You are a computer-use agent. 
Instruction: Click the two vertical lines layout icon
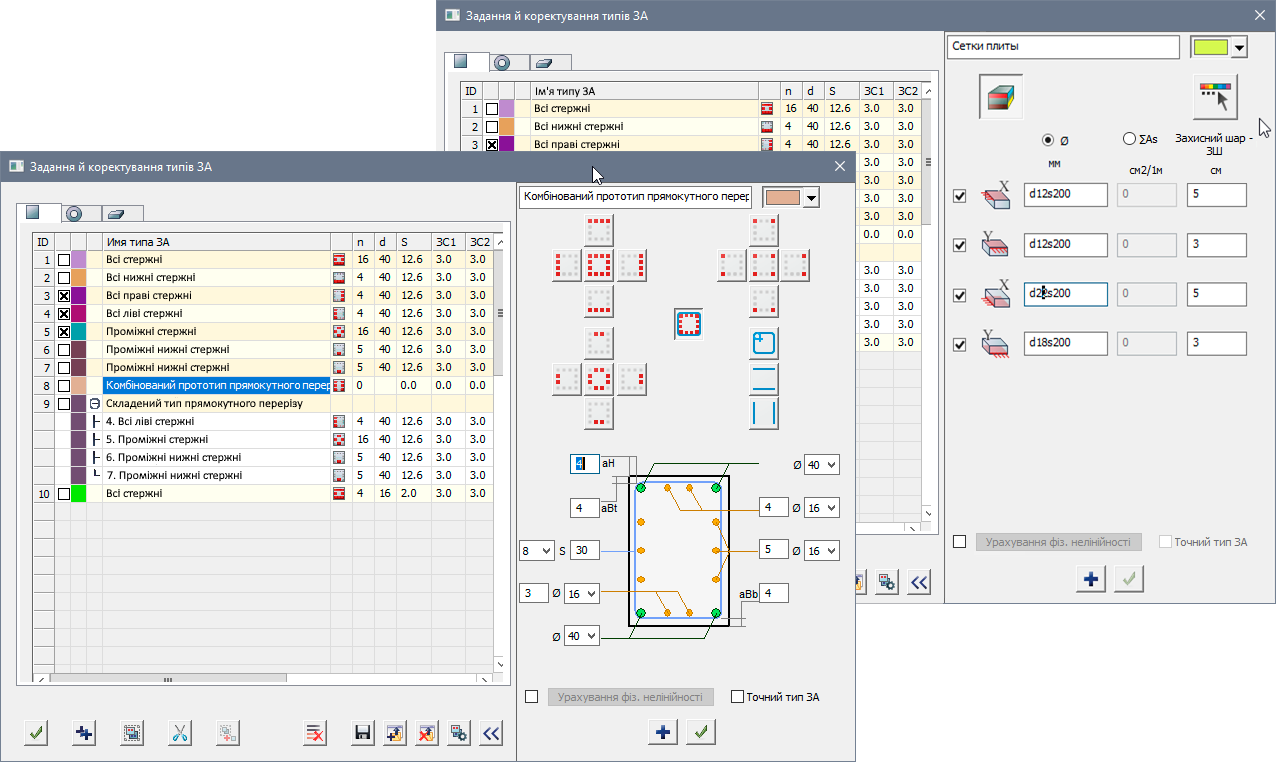pyautogui.click(x=764, y=413)
